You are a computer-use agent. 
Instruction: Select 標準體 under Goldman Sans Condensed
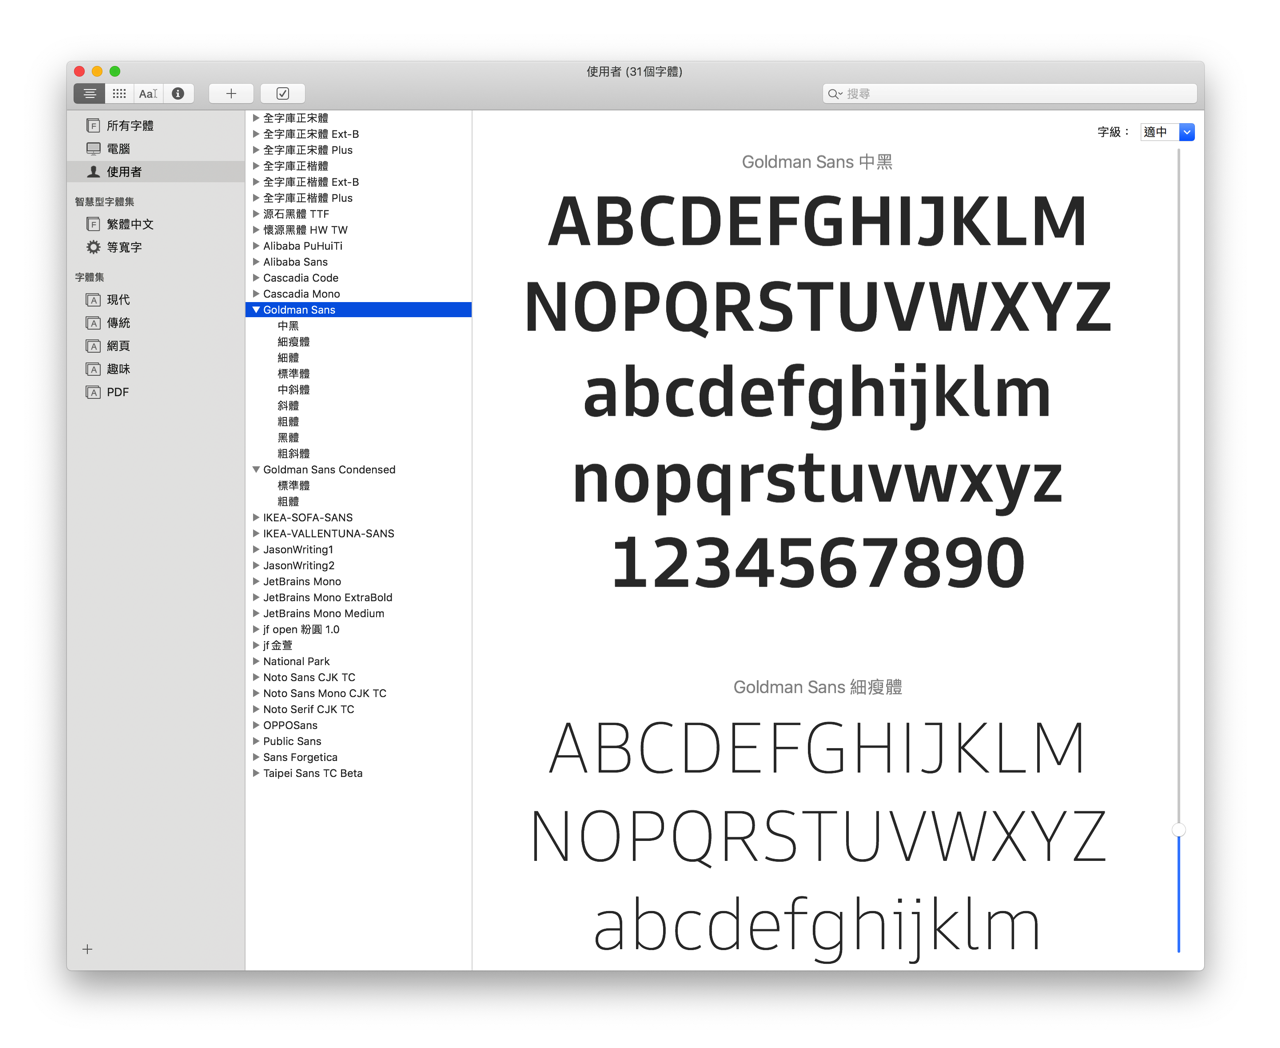click(x=359, y=486)
